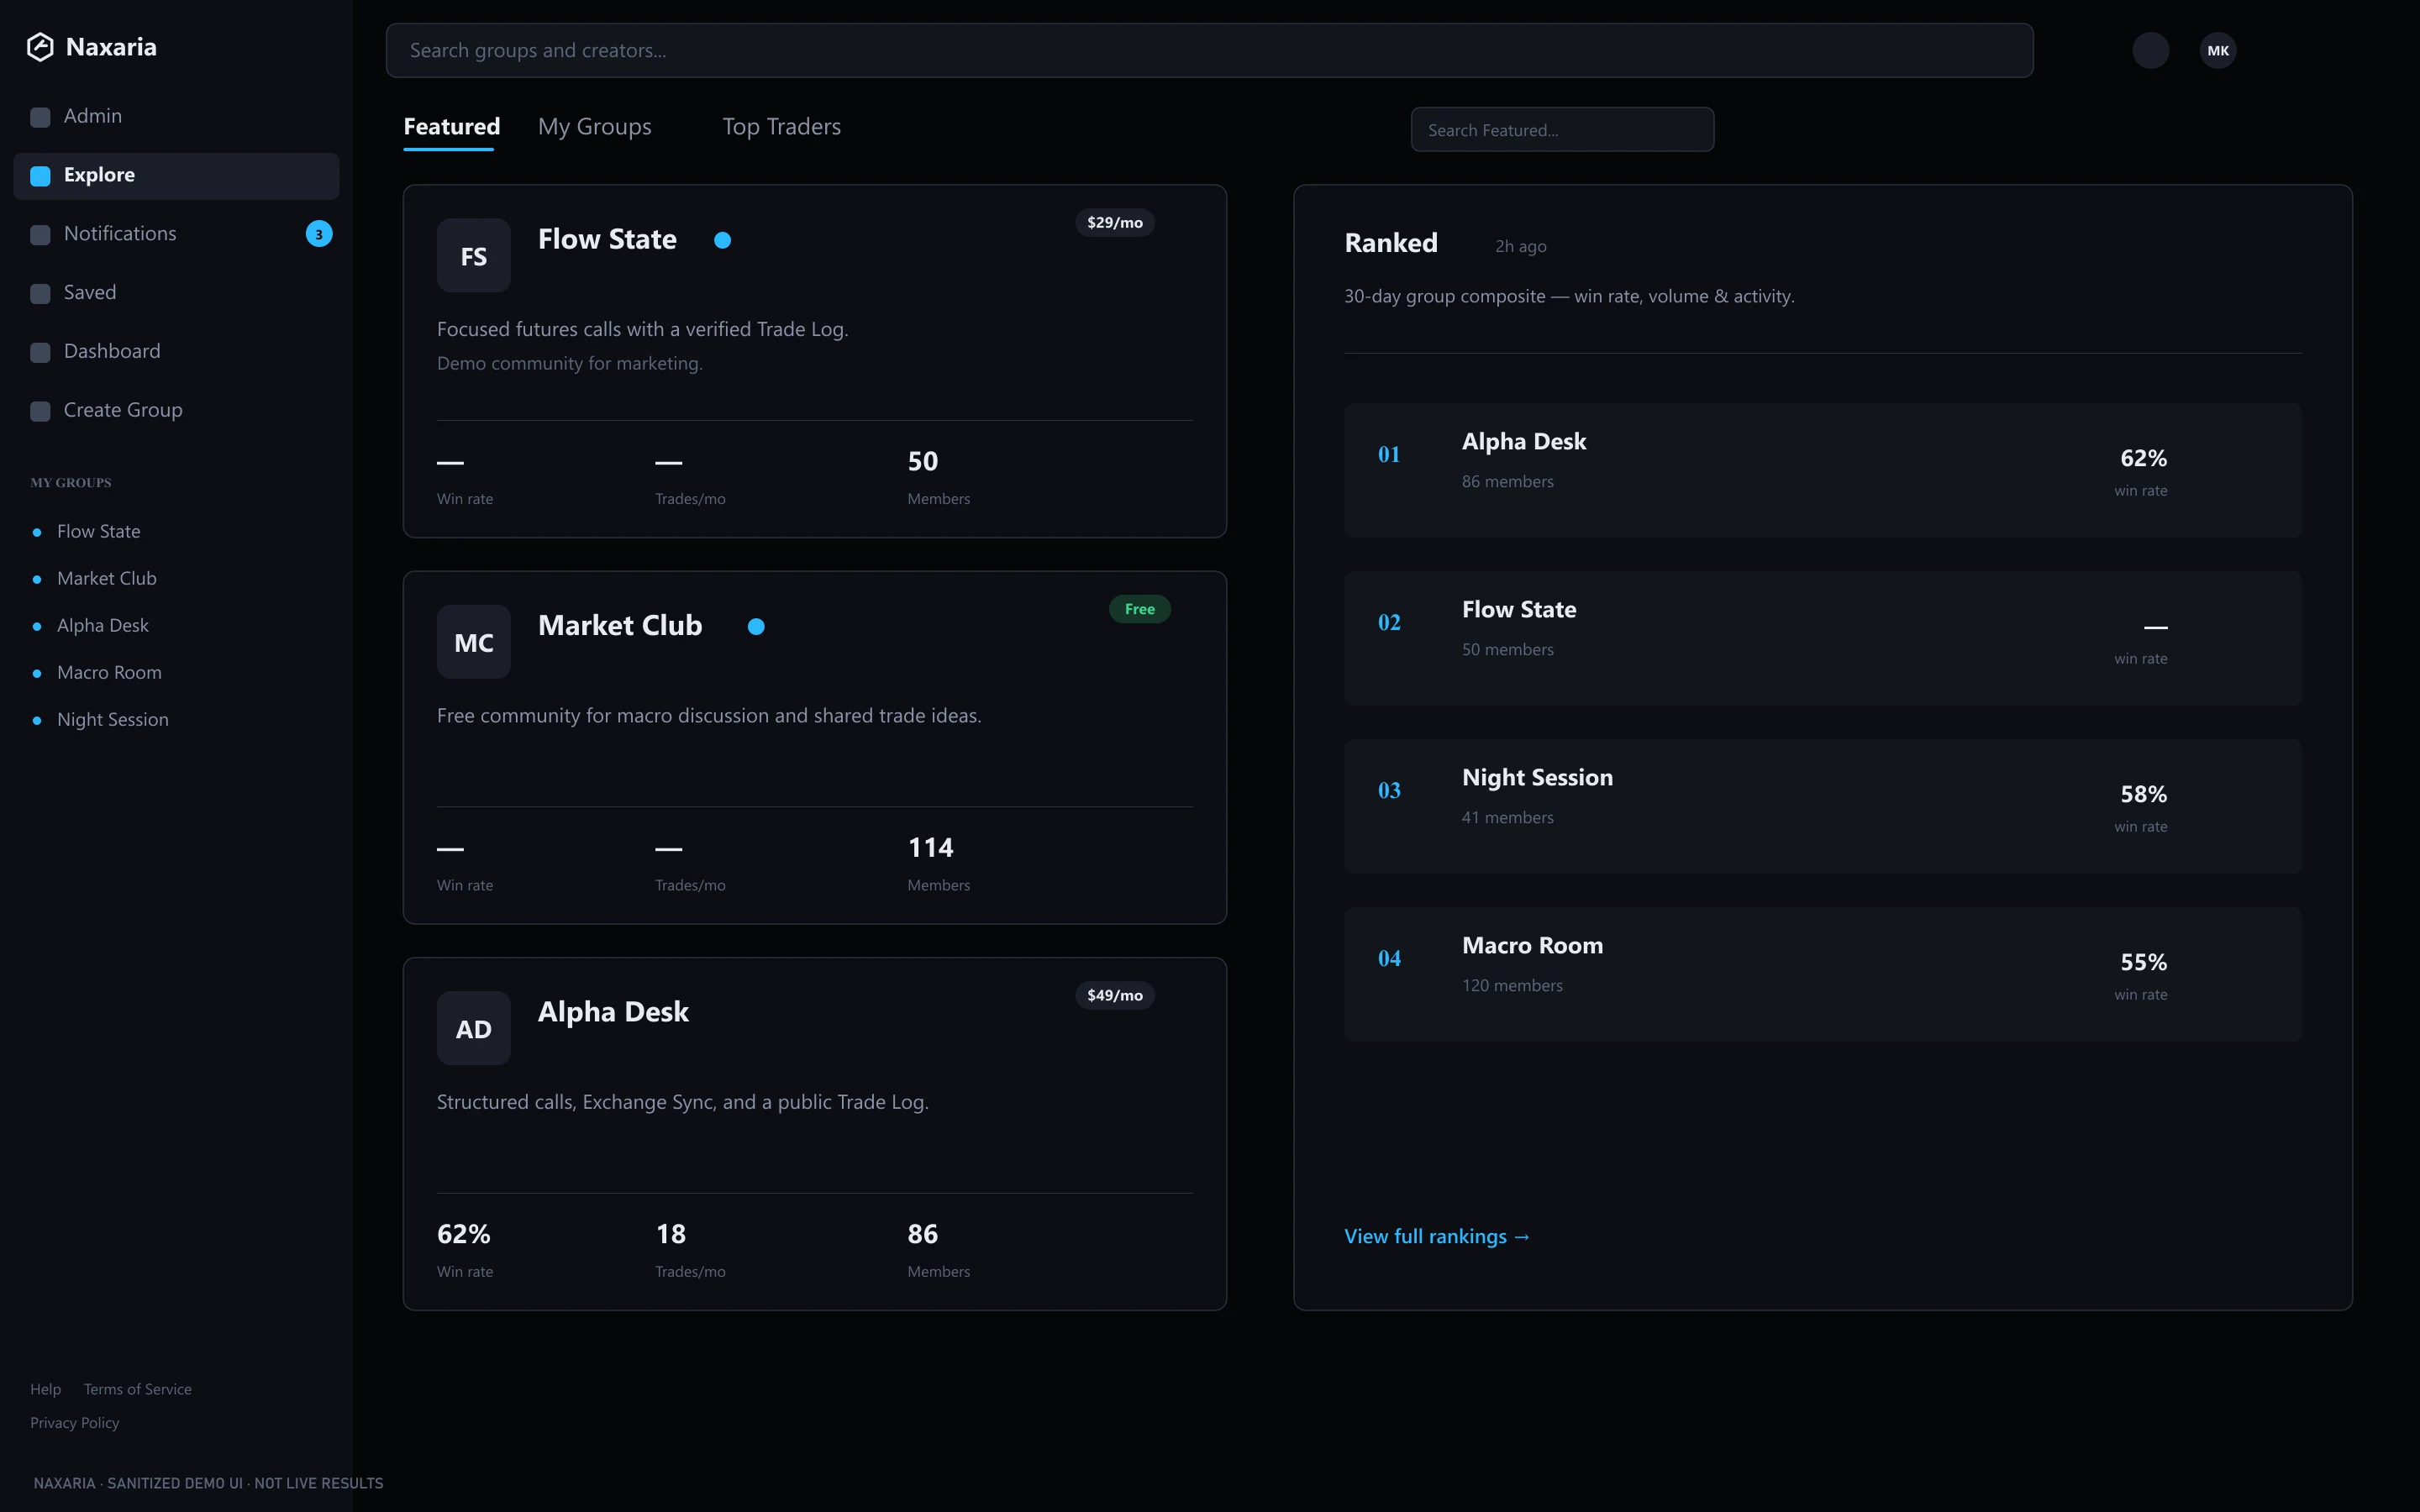Switch to the Featured tab

click(451, 127)
